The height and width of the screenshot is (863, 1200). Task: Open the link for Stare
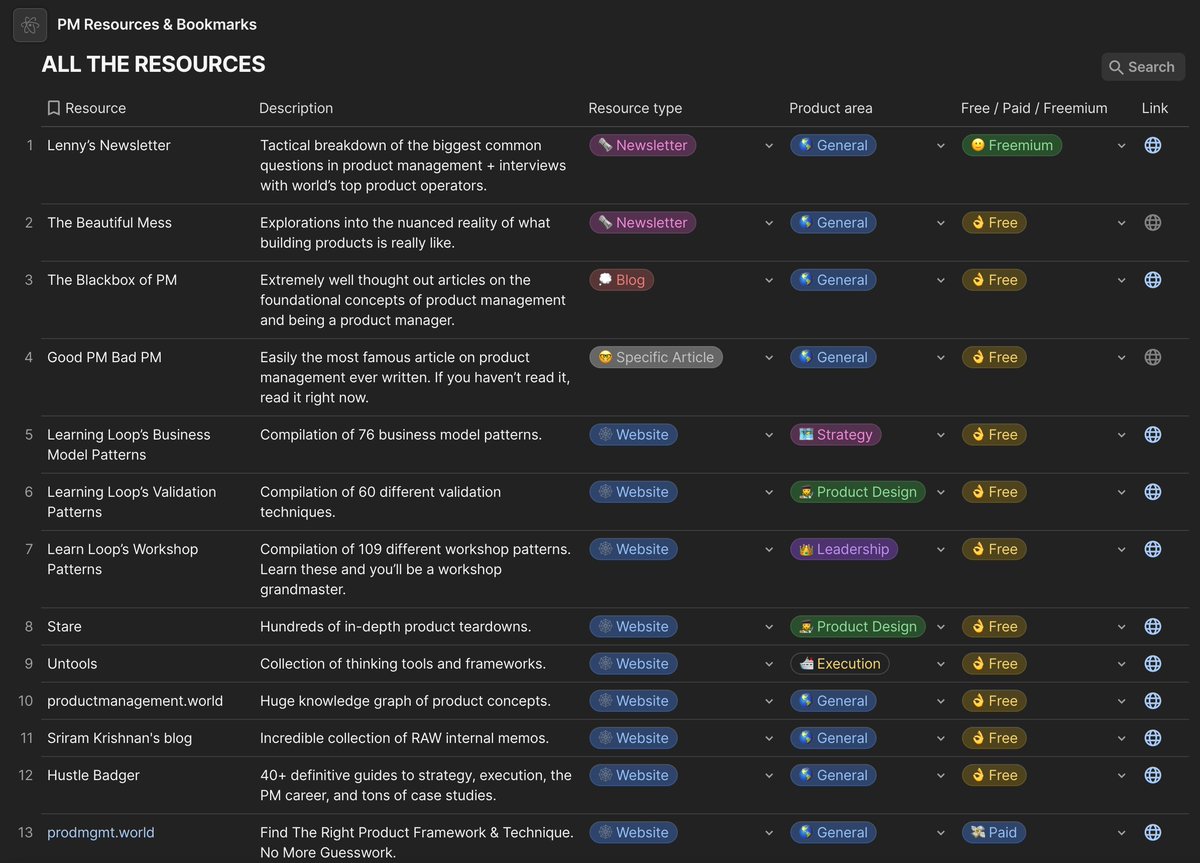[1152, 626]
